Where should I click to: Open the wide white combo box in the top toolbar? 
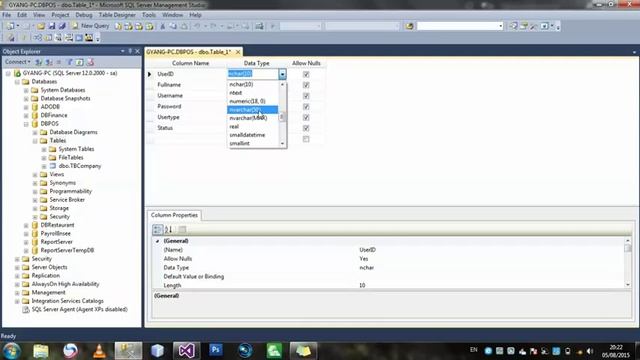click(x=460, y=26)
